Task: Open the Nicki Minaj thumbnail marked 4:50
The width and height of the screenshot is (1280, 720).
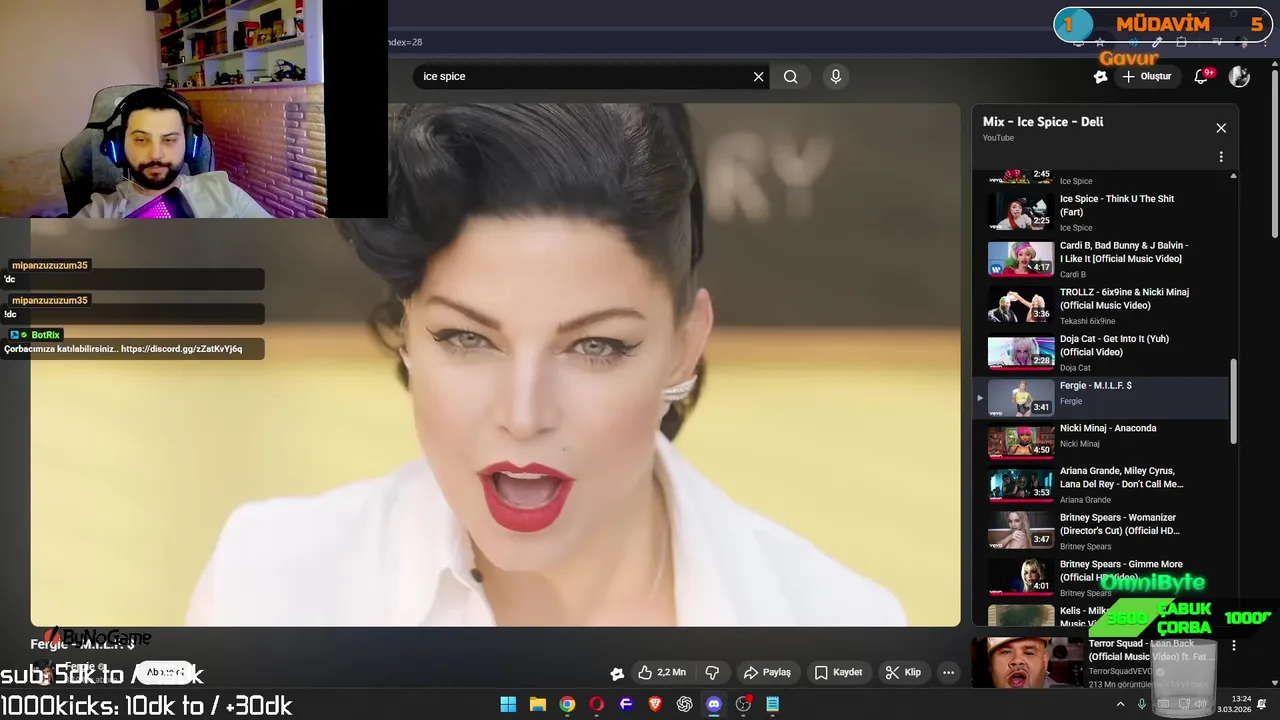Action: [1021, 441]
